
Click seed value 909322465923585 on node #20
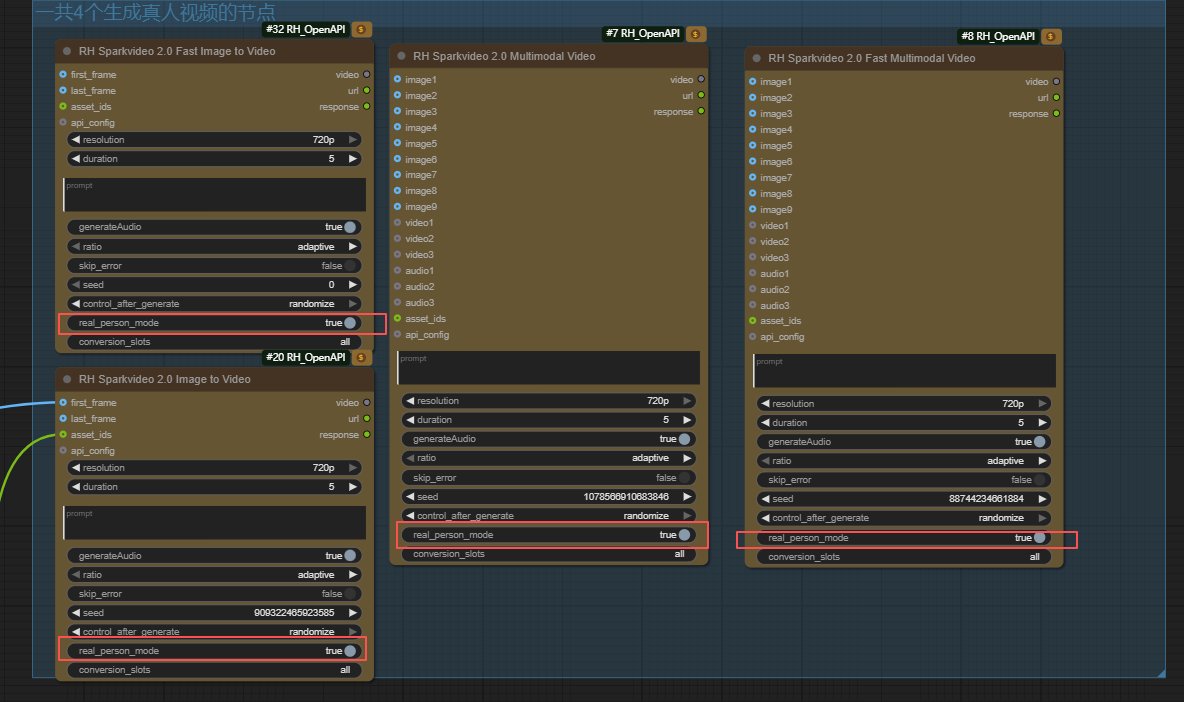pyautogui.click(x=294, y=613)
